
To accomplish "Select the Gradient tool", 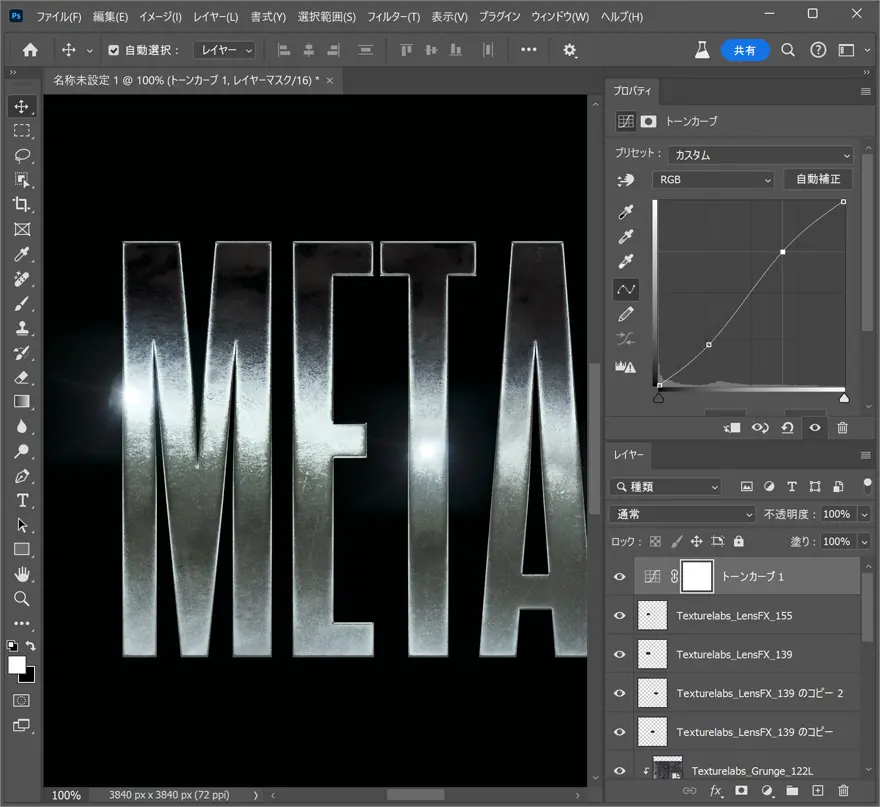I will [22, 402].
